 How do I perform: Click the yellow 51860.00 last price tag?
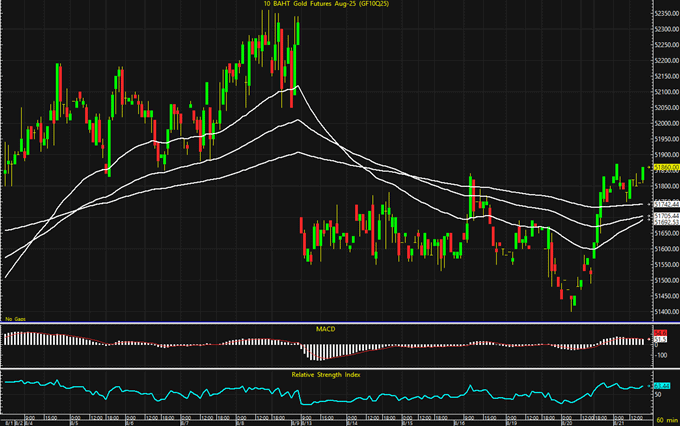664,167
